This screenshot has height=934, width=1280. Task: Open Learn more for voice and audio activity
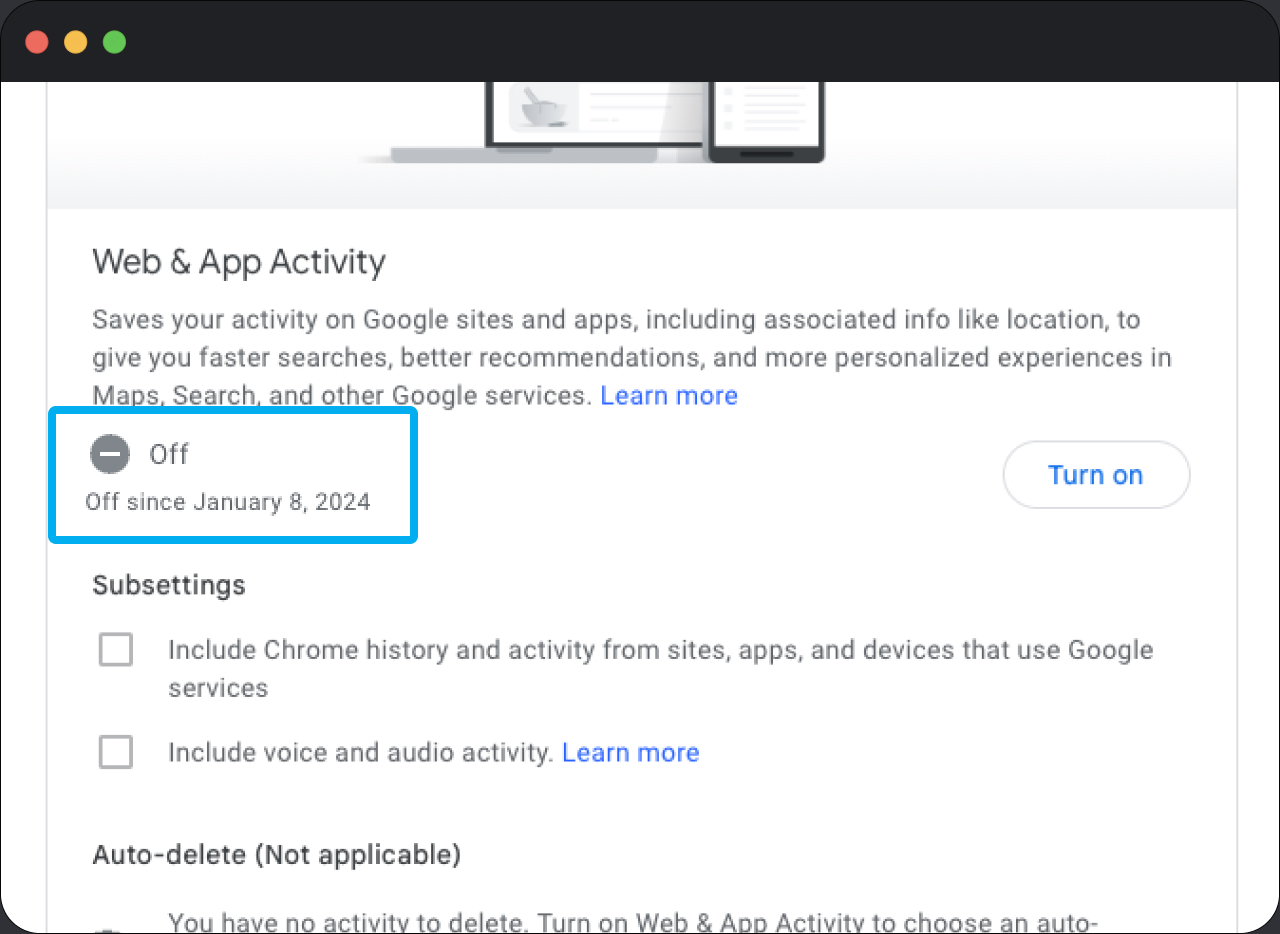coord(631,752)
